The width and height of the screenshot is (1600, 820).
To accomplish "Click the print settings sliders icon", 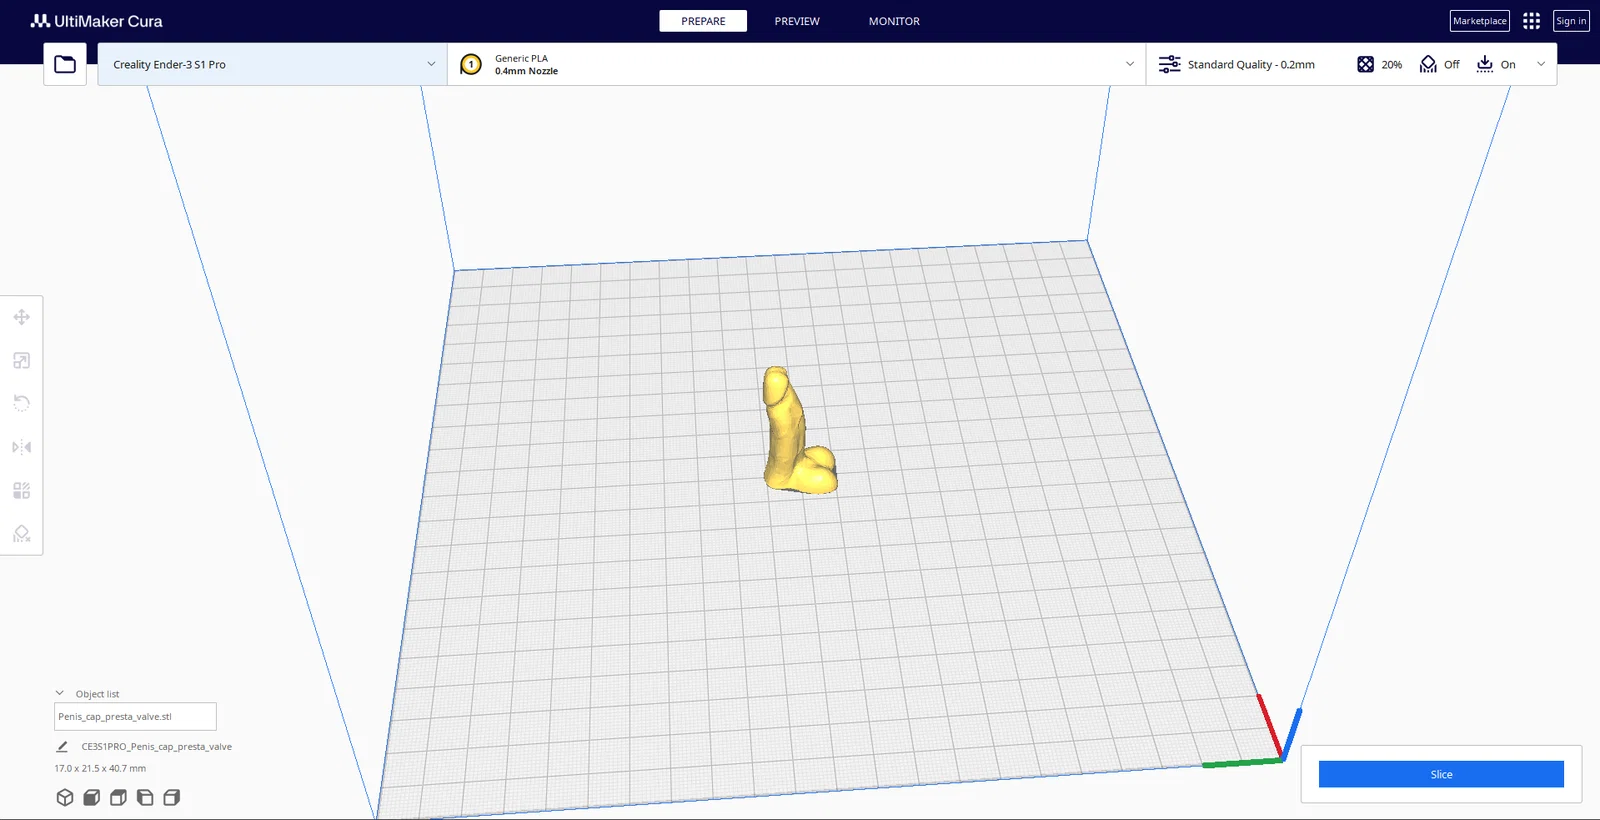I will coord(1169,64).
